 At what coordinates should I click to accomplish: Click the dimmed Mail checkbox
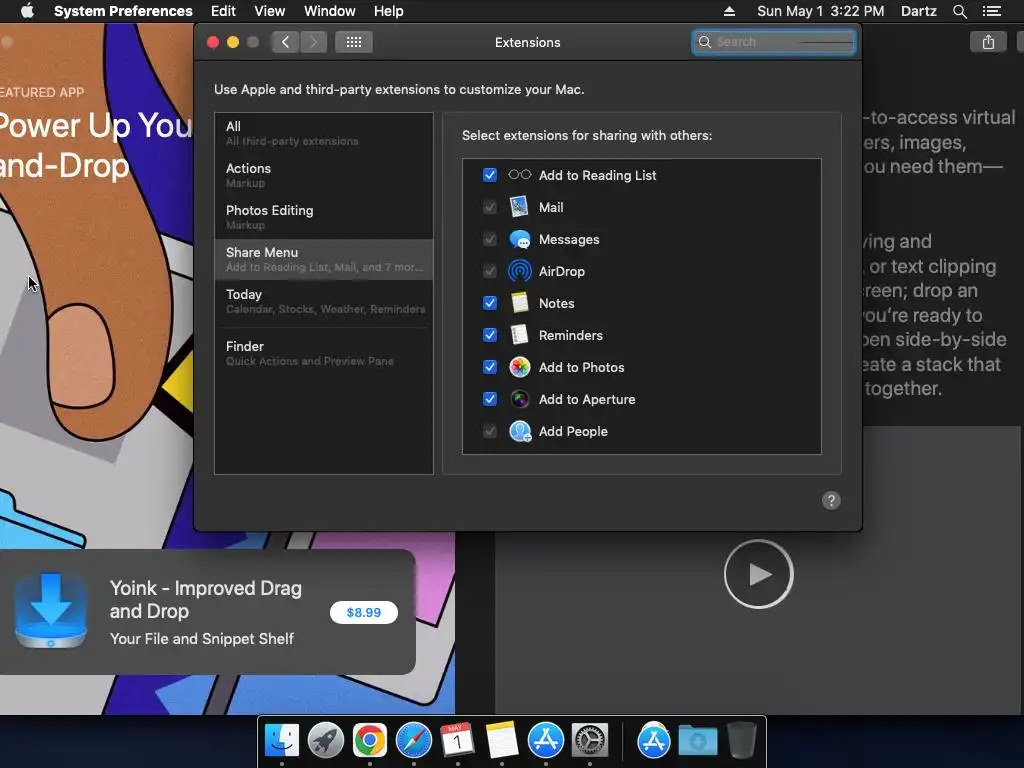click(x=490, y=207)
